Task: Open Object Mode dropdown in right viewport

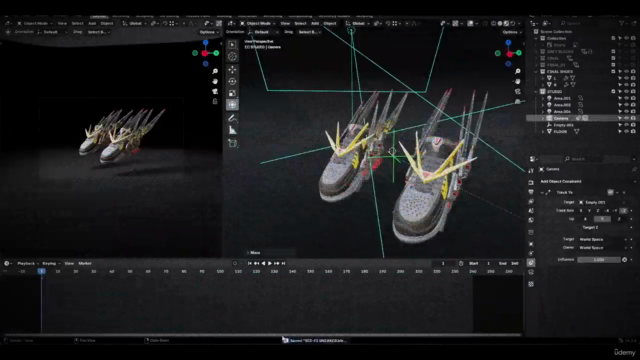Action: 258,23
